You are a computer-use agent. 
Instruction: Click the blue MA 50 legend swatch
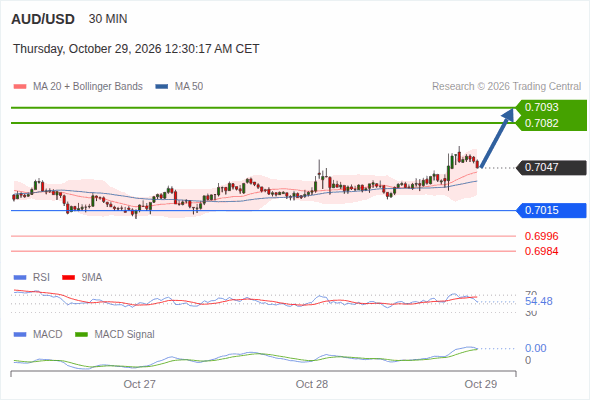point(162,87)
